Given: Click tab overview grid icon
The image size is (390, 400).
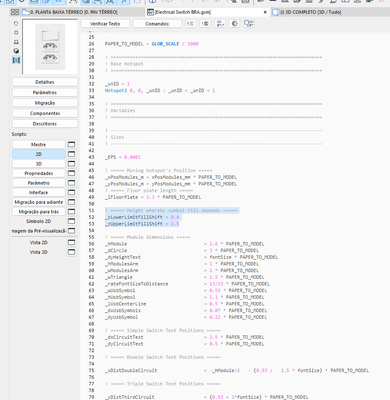Looking at the screenshot, I should click(x=15, y=12).
